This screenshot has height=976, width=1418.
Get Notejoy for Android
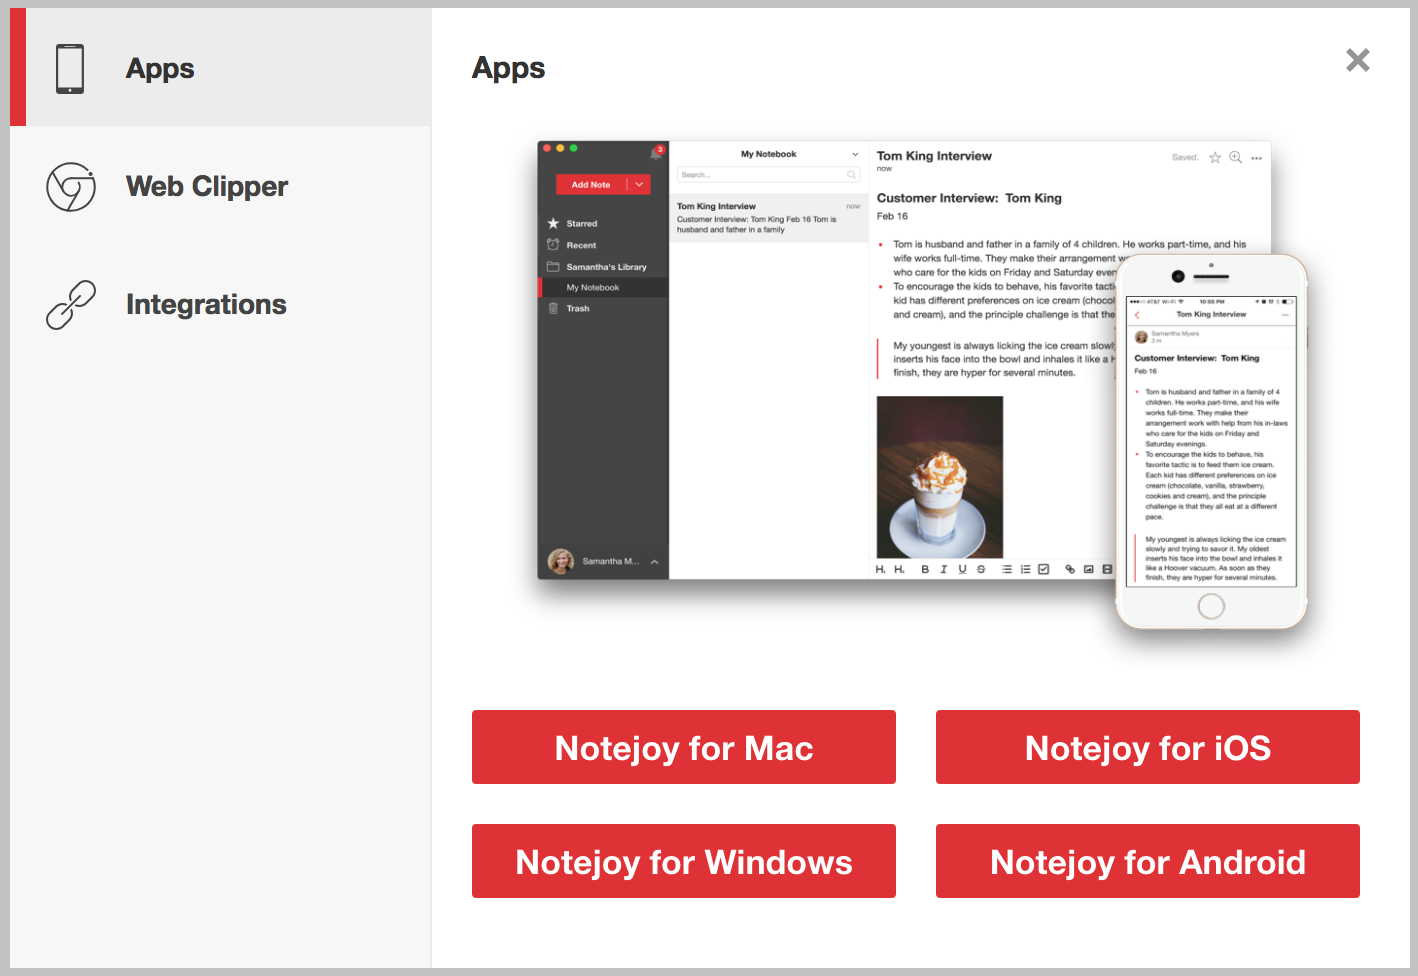[x=1148, y=861]
